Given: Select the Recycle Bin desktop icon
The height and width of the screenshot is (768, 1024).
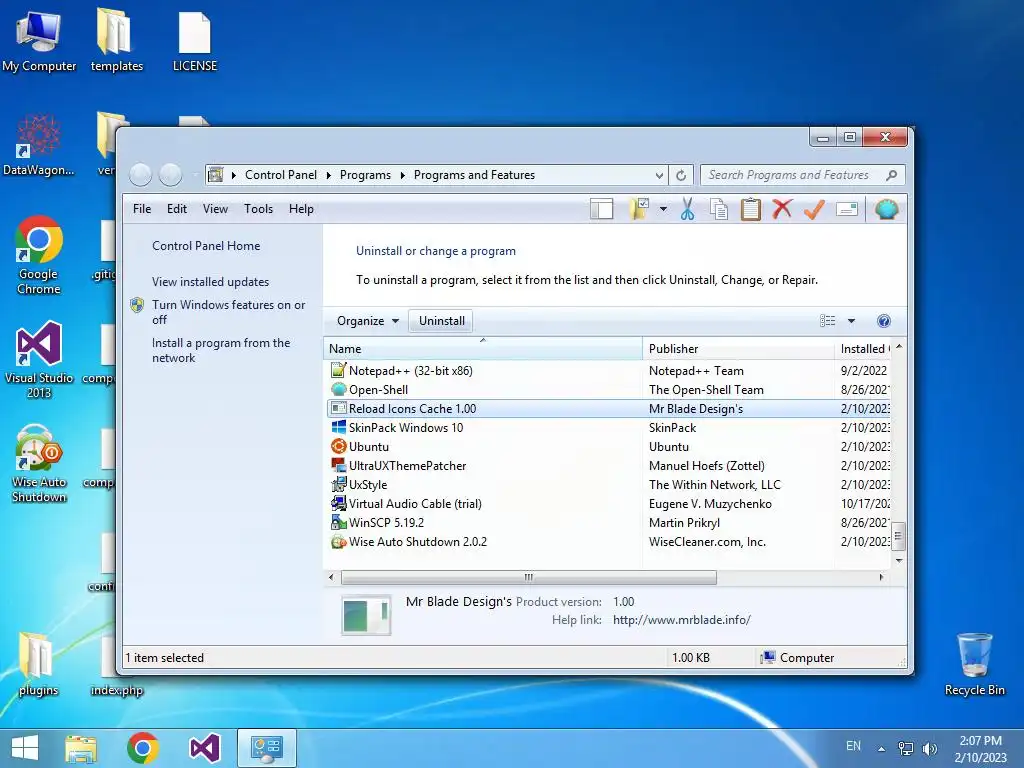Looking at the screenshot, I should (974, 664).
